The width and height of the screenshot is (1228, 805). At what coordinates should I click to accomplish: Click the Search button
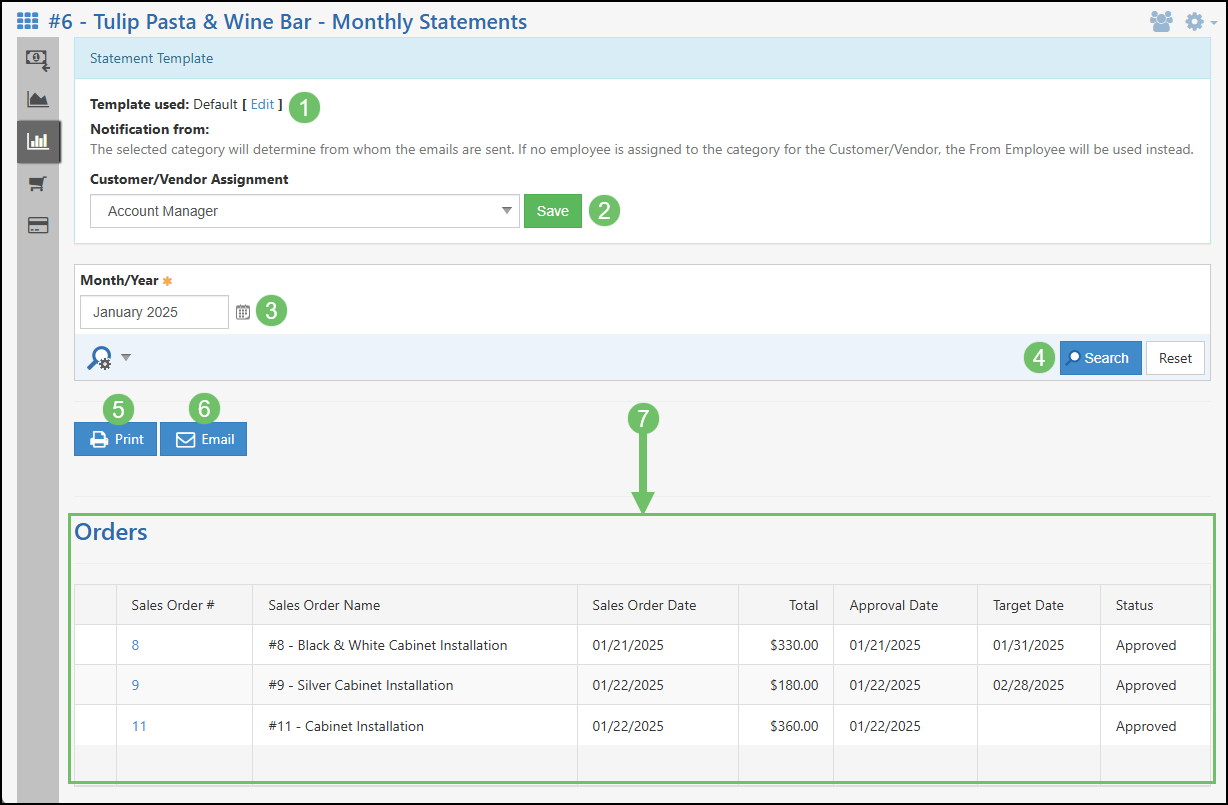(x=1100, y=358)
